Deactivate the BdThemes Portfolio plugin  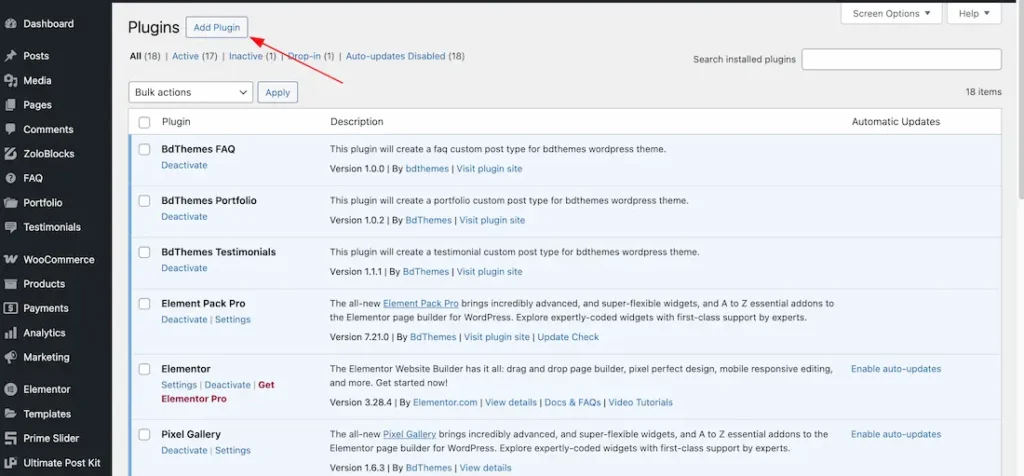[x=184, y=217]
